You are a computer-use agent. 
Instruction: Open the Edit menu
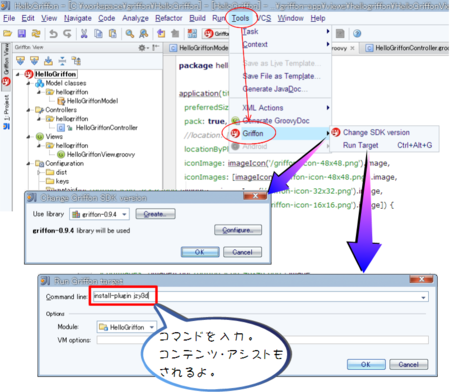tap(28, 18)
